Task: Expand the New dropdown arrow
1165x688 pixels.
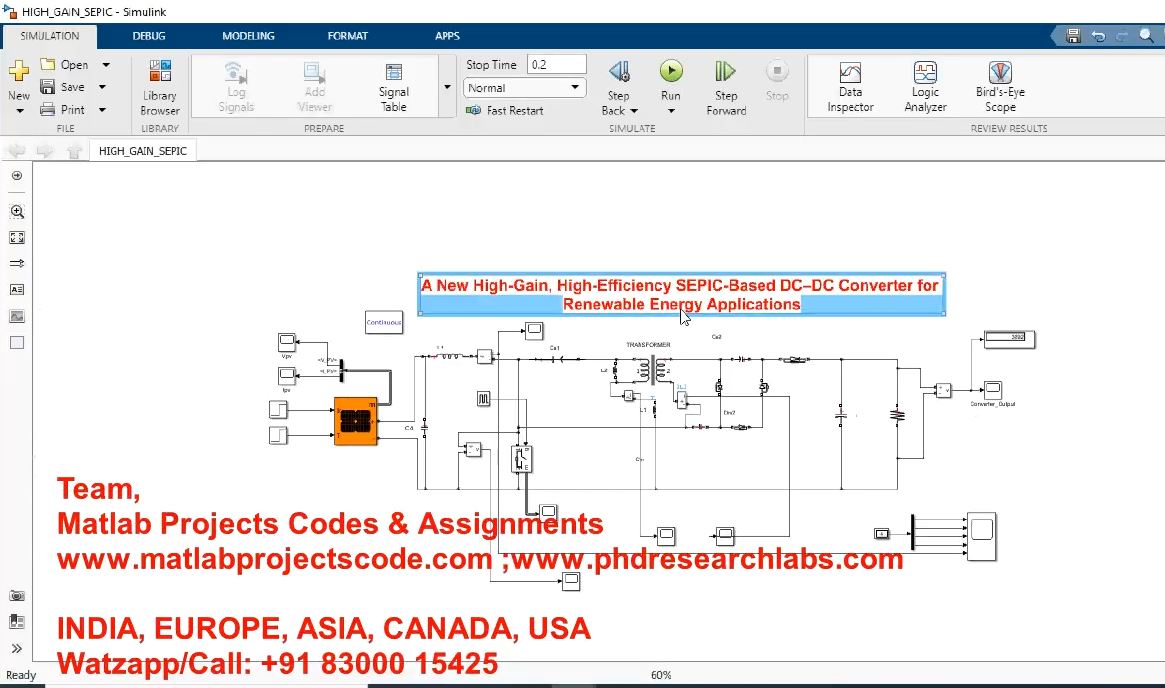Action: click(x=19, y=111)
